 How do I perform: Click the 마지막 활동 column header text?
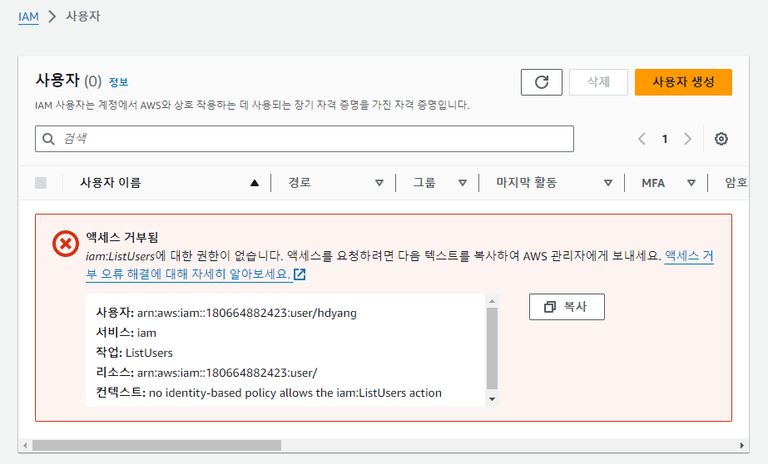tap(527, 183)
